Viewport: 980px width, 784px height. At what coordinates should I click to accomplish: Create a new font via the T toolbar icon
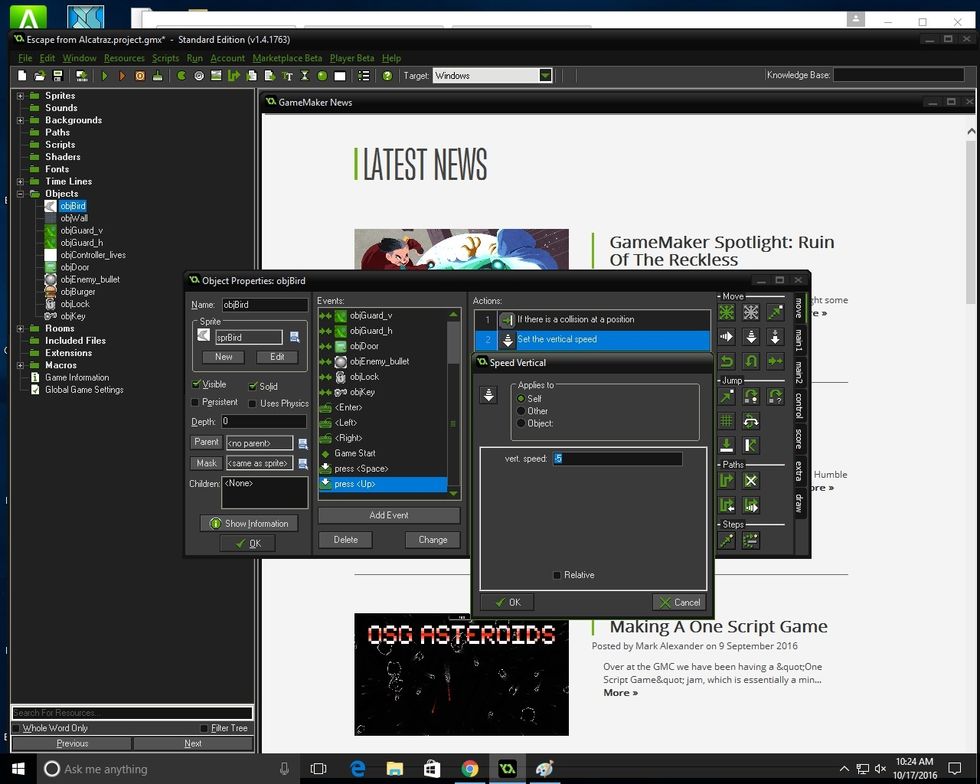pos(287,76)
